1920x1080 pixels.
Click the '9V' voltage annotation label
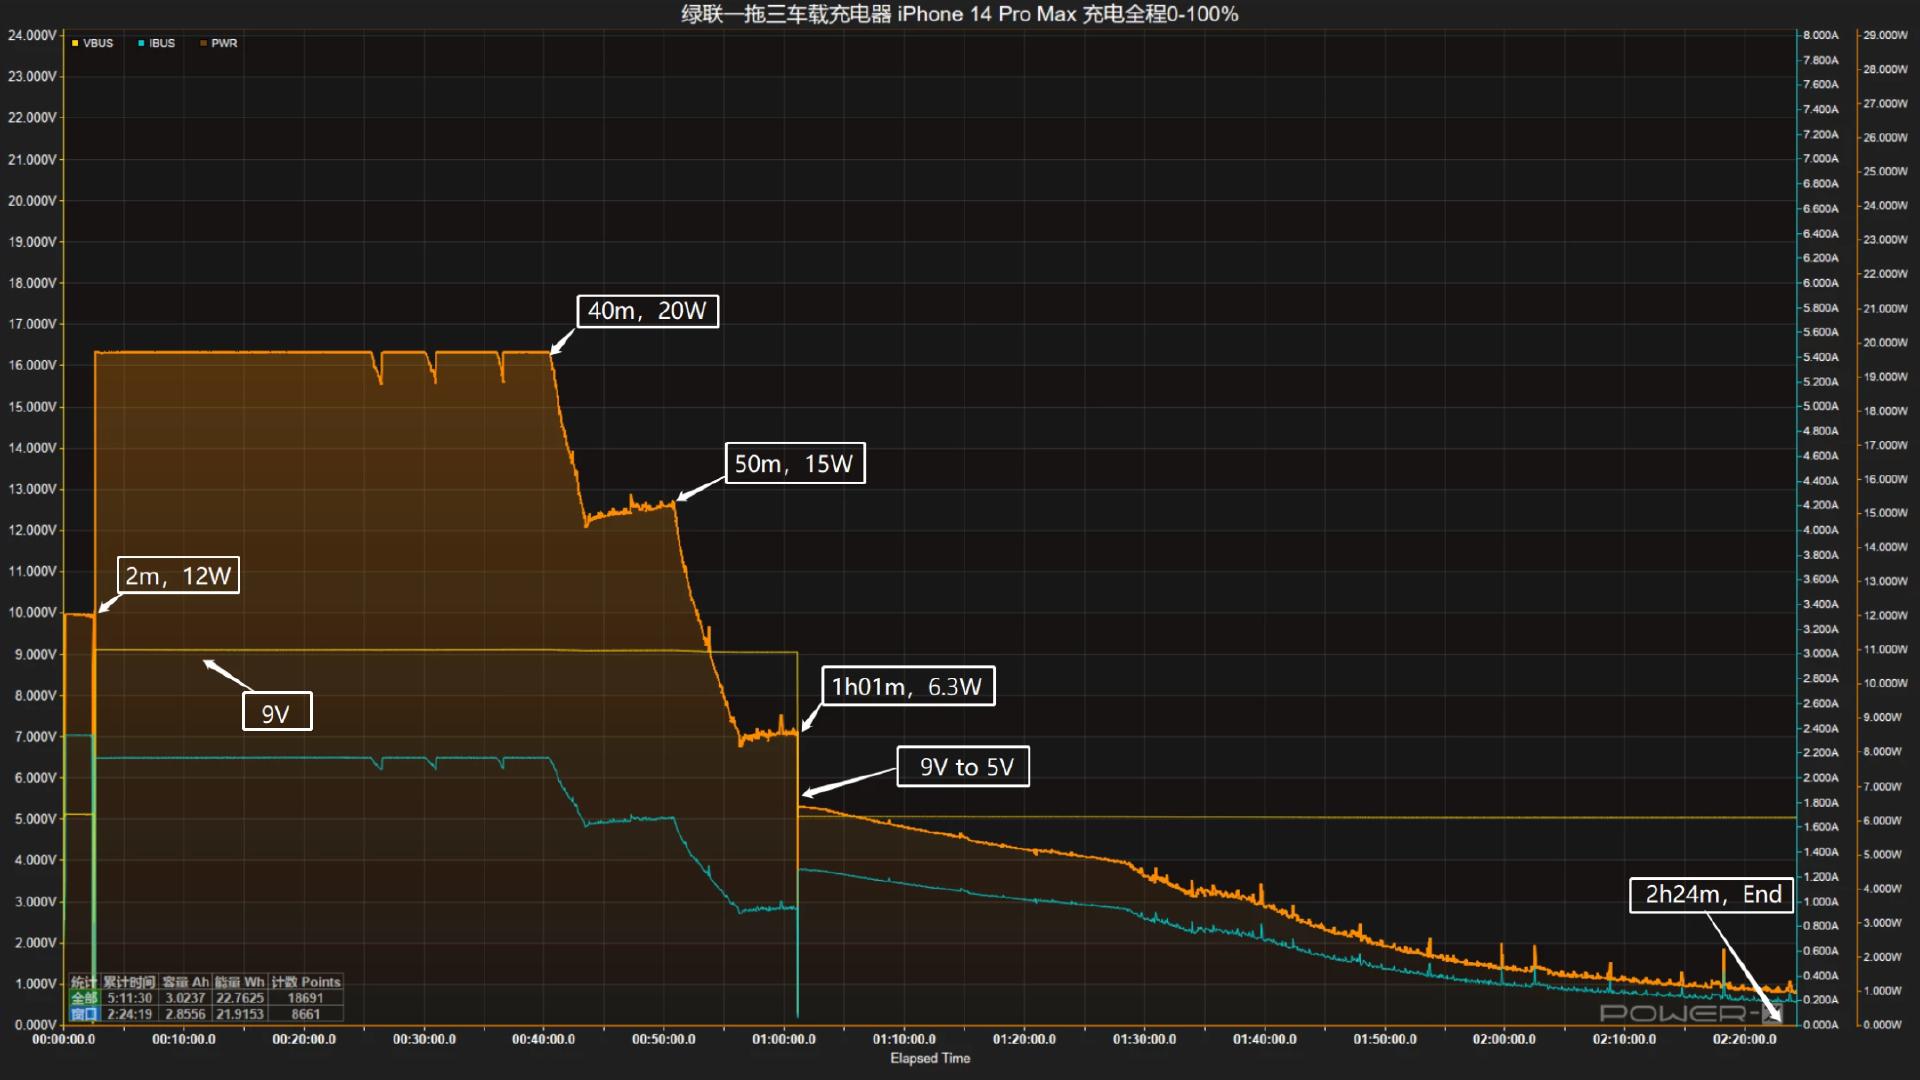point(277,712)
